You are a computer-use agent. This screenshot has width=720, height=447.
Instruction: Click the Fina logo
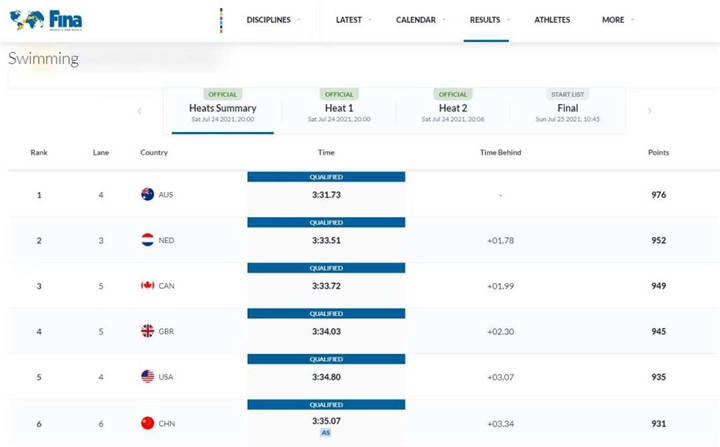pyautogui.click(x=46, y=20)
